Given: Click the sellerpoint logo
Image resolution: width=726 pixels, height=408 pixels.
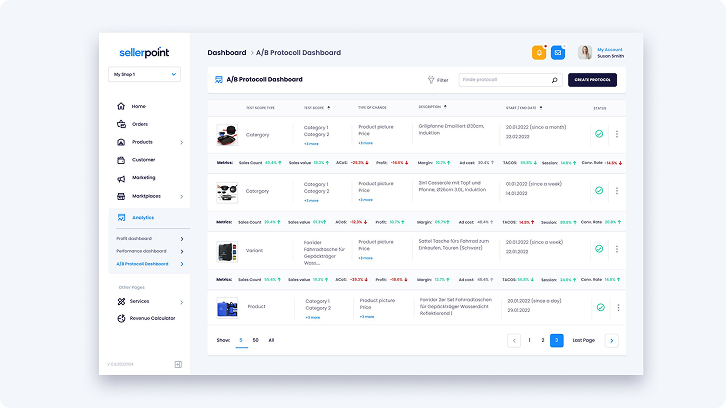Looking at the screenshot, I should [144, 52].
